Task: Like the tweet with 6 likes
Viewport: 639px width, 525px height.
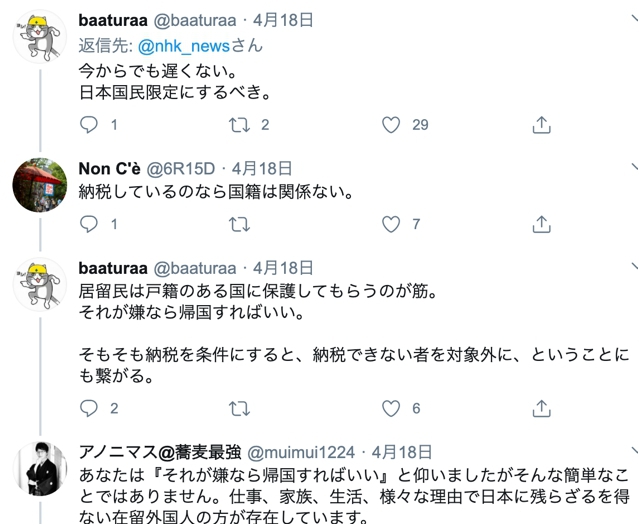Action: (x=392, y=408)
